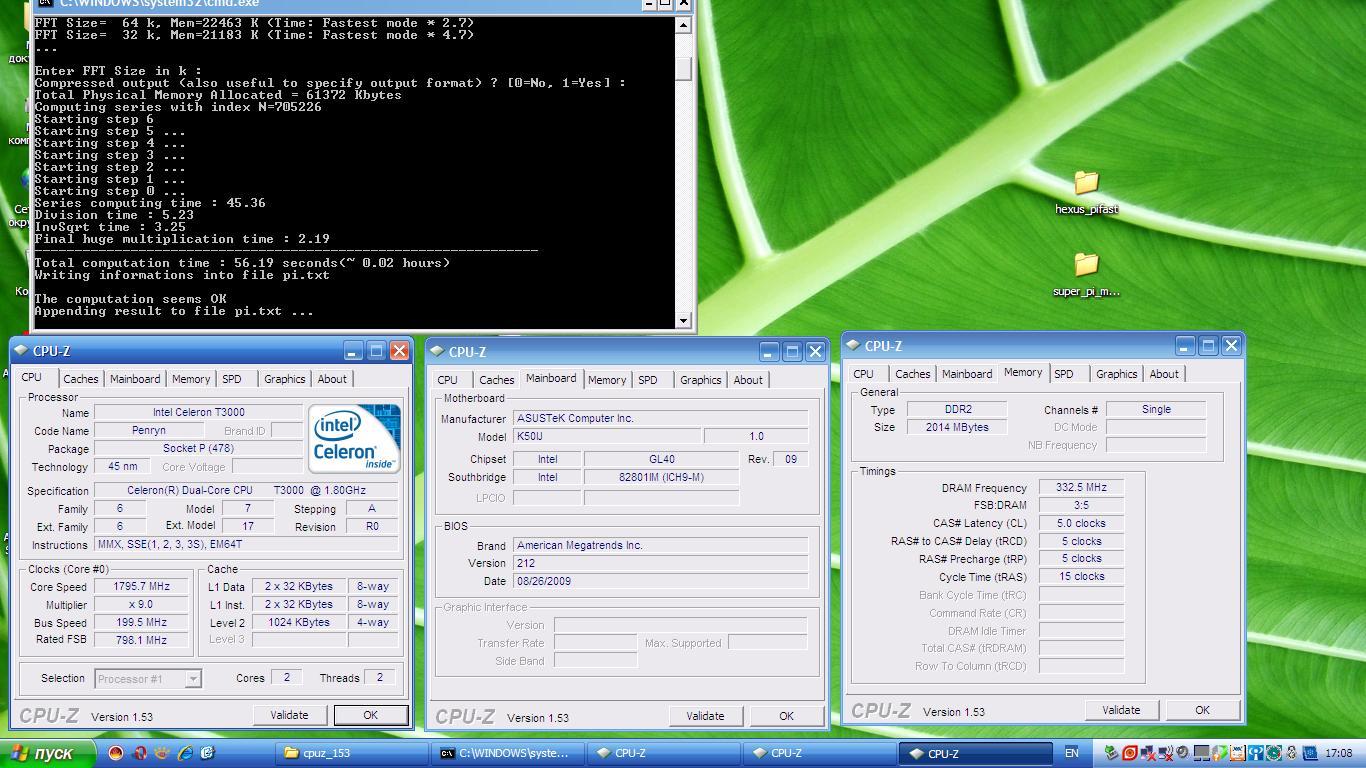Click the Model K50U field
The height and width of the screenshot is (768, 1366).
pyautogui.click(x=606, y=436)
